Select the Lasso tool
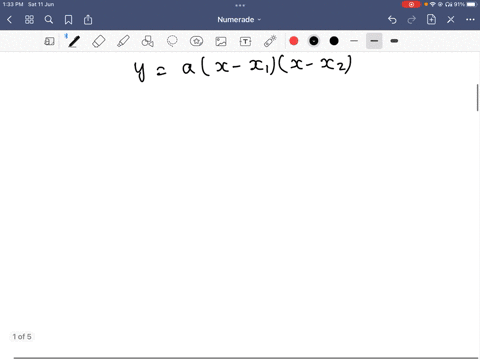Viewport: 480px width, 360px height. tap(172, 41)
